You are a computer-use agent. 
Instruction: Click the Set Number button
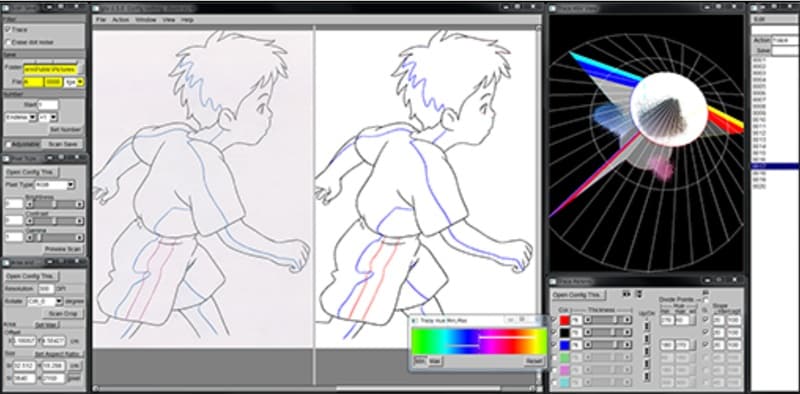pos(65,130)
